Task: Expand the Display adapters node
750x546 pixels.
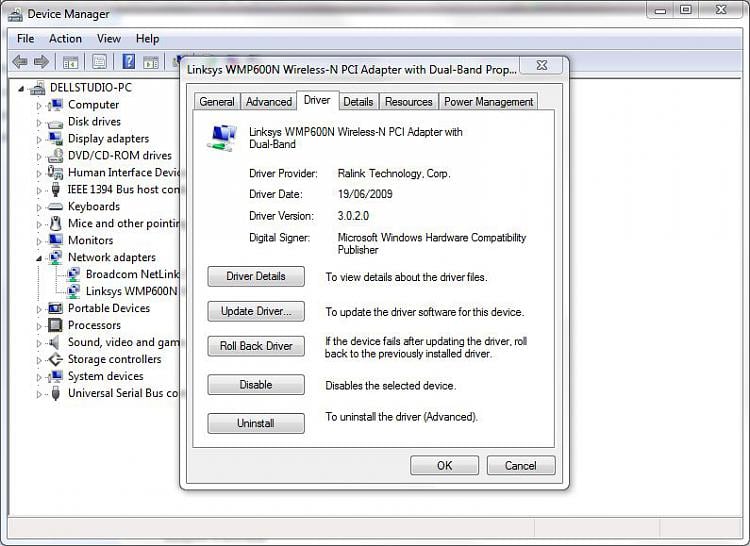Action: click(39, 140)
